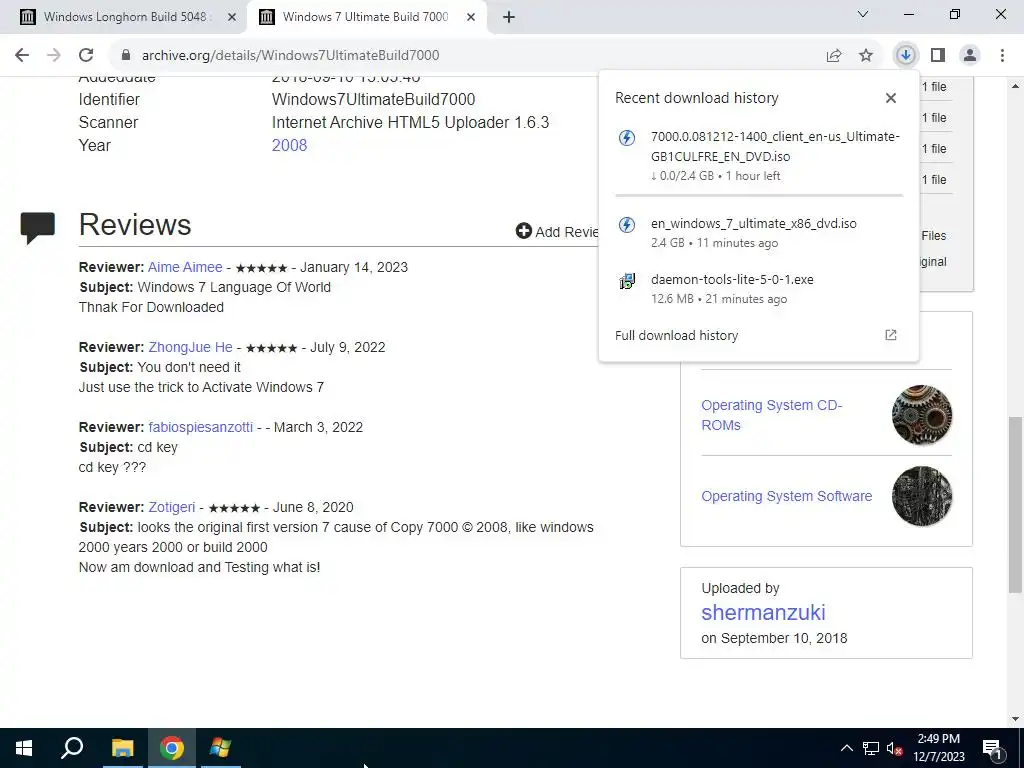Viewport: 1024px width, 768px height.
Task: Open en_windows_7_ultimate_x86_dvd.iso download entry
Action: (759, 232)
